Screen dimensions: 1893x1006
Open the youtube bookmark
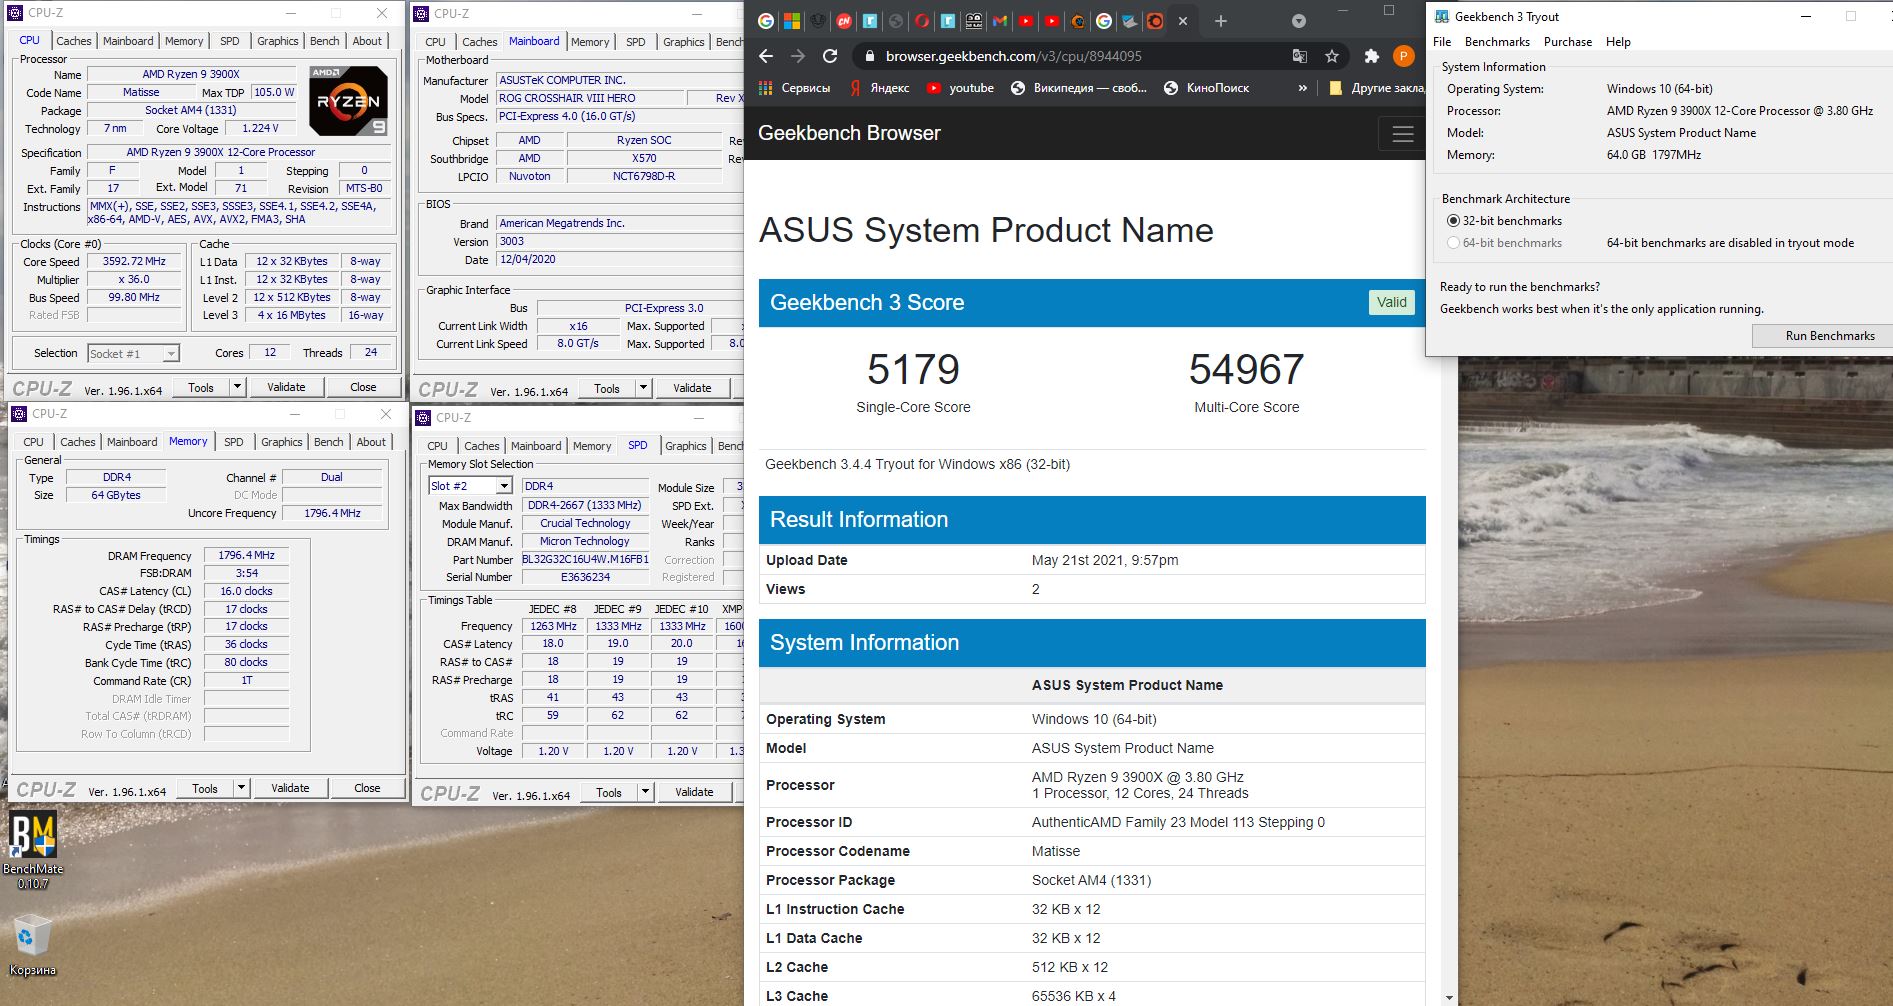(x=960, y=88)
